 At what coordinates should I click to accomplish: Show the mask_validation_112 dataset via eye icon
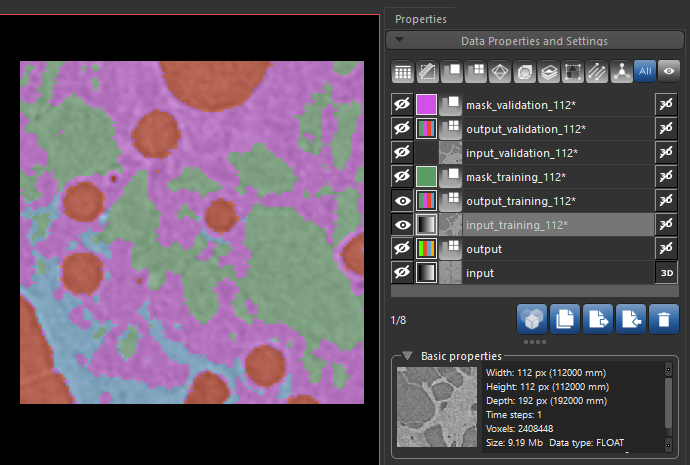point(402,105)
